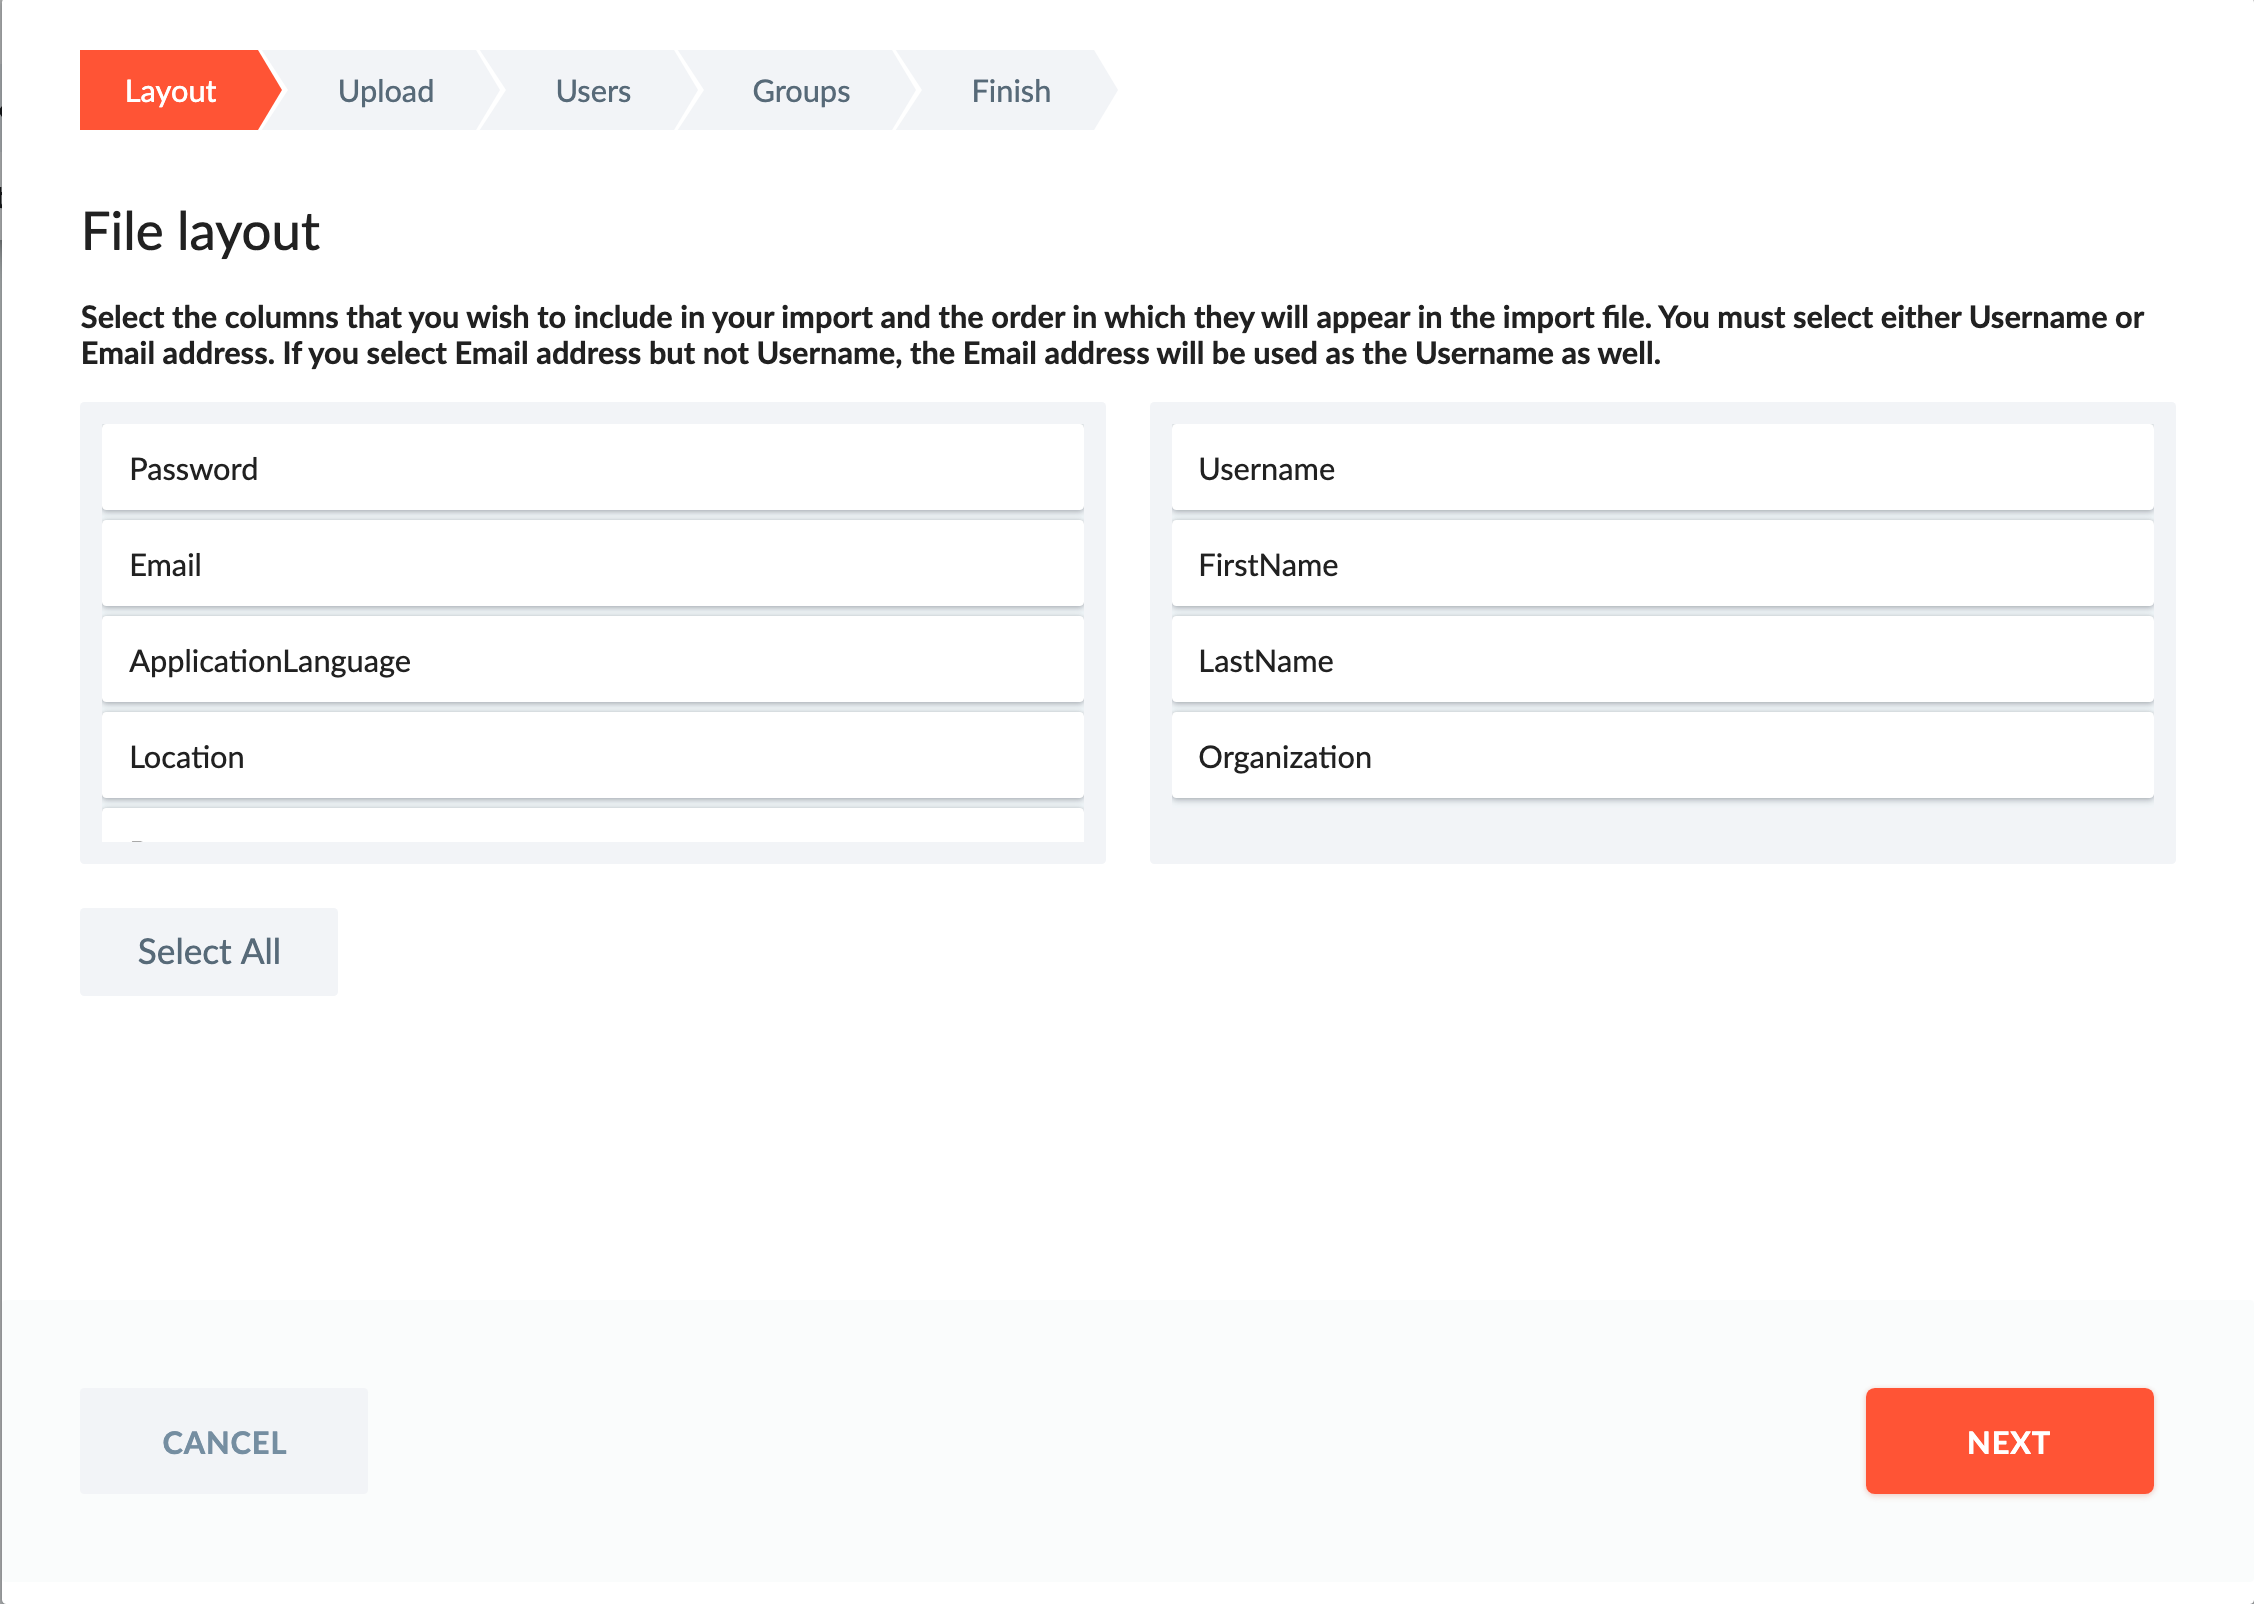Click the Next button
Image resolution: width=2254 pixels, height=1604 pixels.
[2008, 1441]
